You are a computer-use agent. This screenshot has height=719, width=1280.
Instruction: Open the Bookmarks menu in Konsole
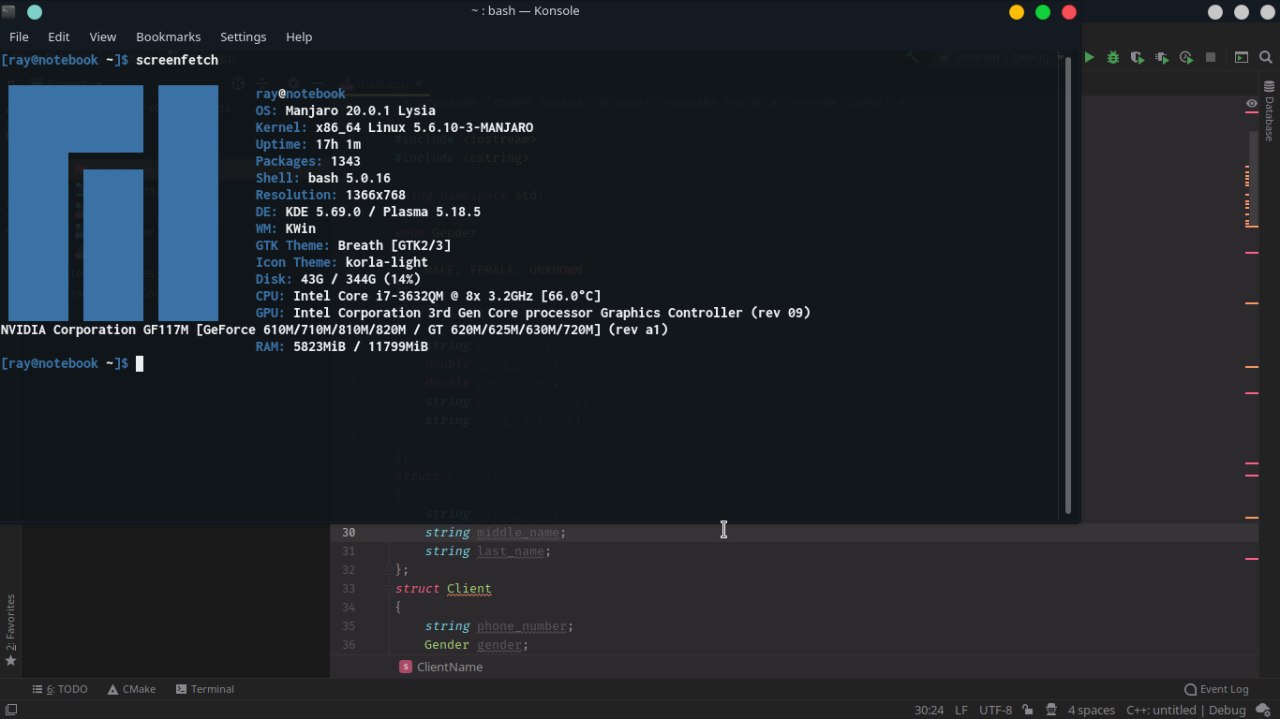tap(168, 37)
